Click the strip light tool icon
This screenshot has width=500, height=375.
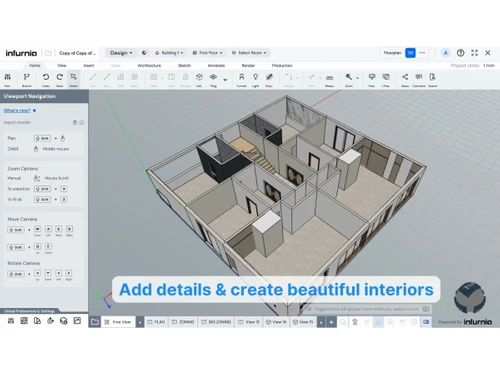click(x=269, y=77)
